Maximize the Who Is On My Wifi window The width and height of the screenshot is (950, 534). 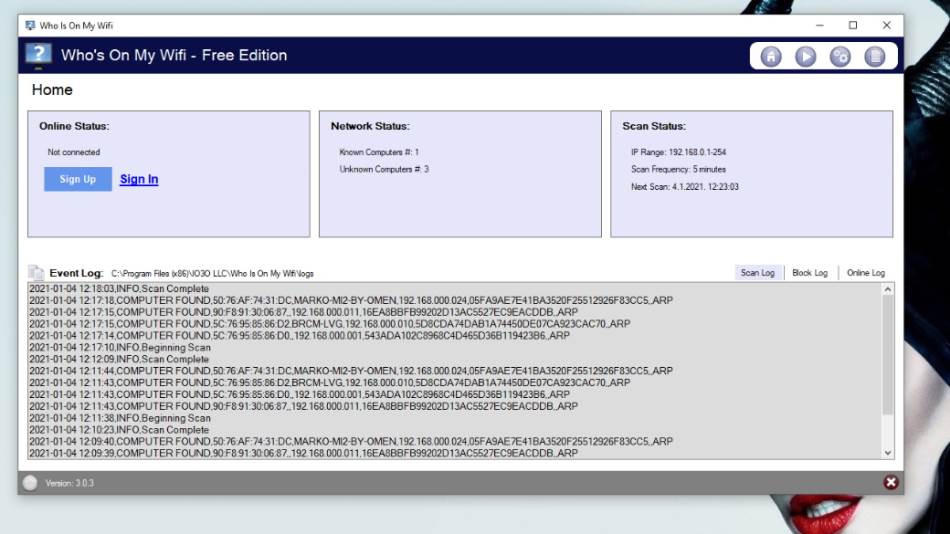click(x=853, y=25)
